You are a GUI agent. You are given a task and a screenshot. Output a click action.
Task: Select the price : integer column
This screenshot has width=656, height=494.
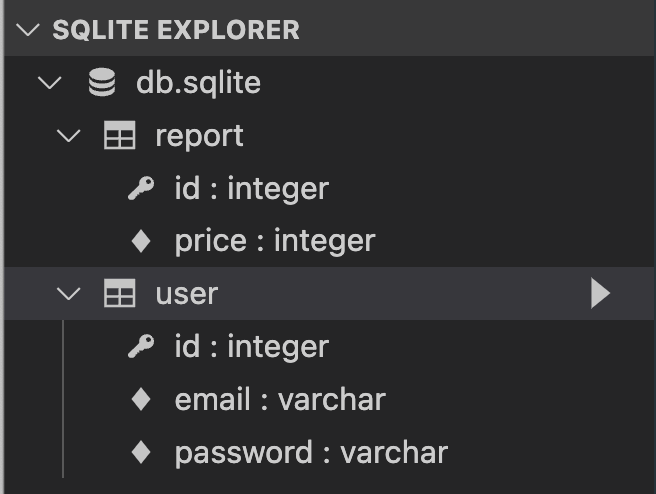pyautogui.click(x=275, y=241)
